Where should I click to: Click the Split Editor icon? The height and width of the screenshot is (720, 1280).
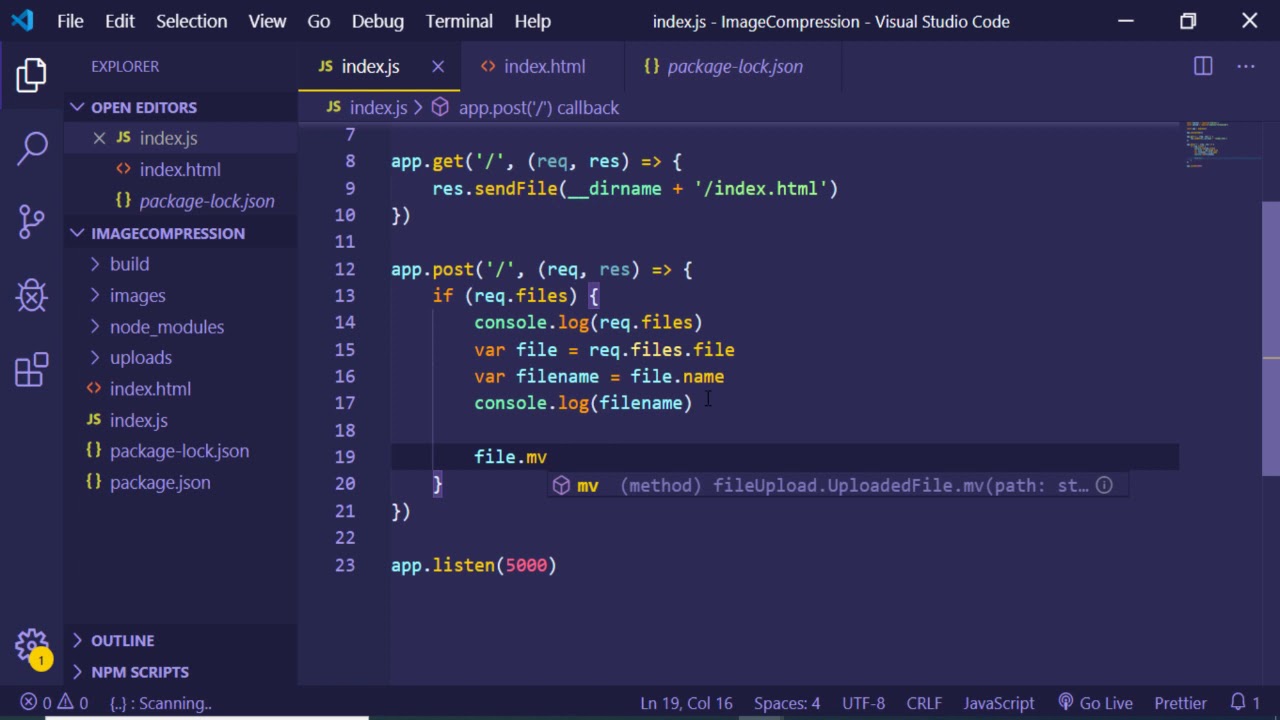coord(1203,66)
